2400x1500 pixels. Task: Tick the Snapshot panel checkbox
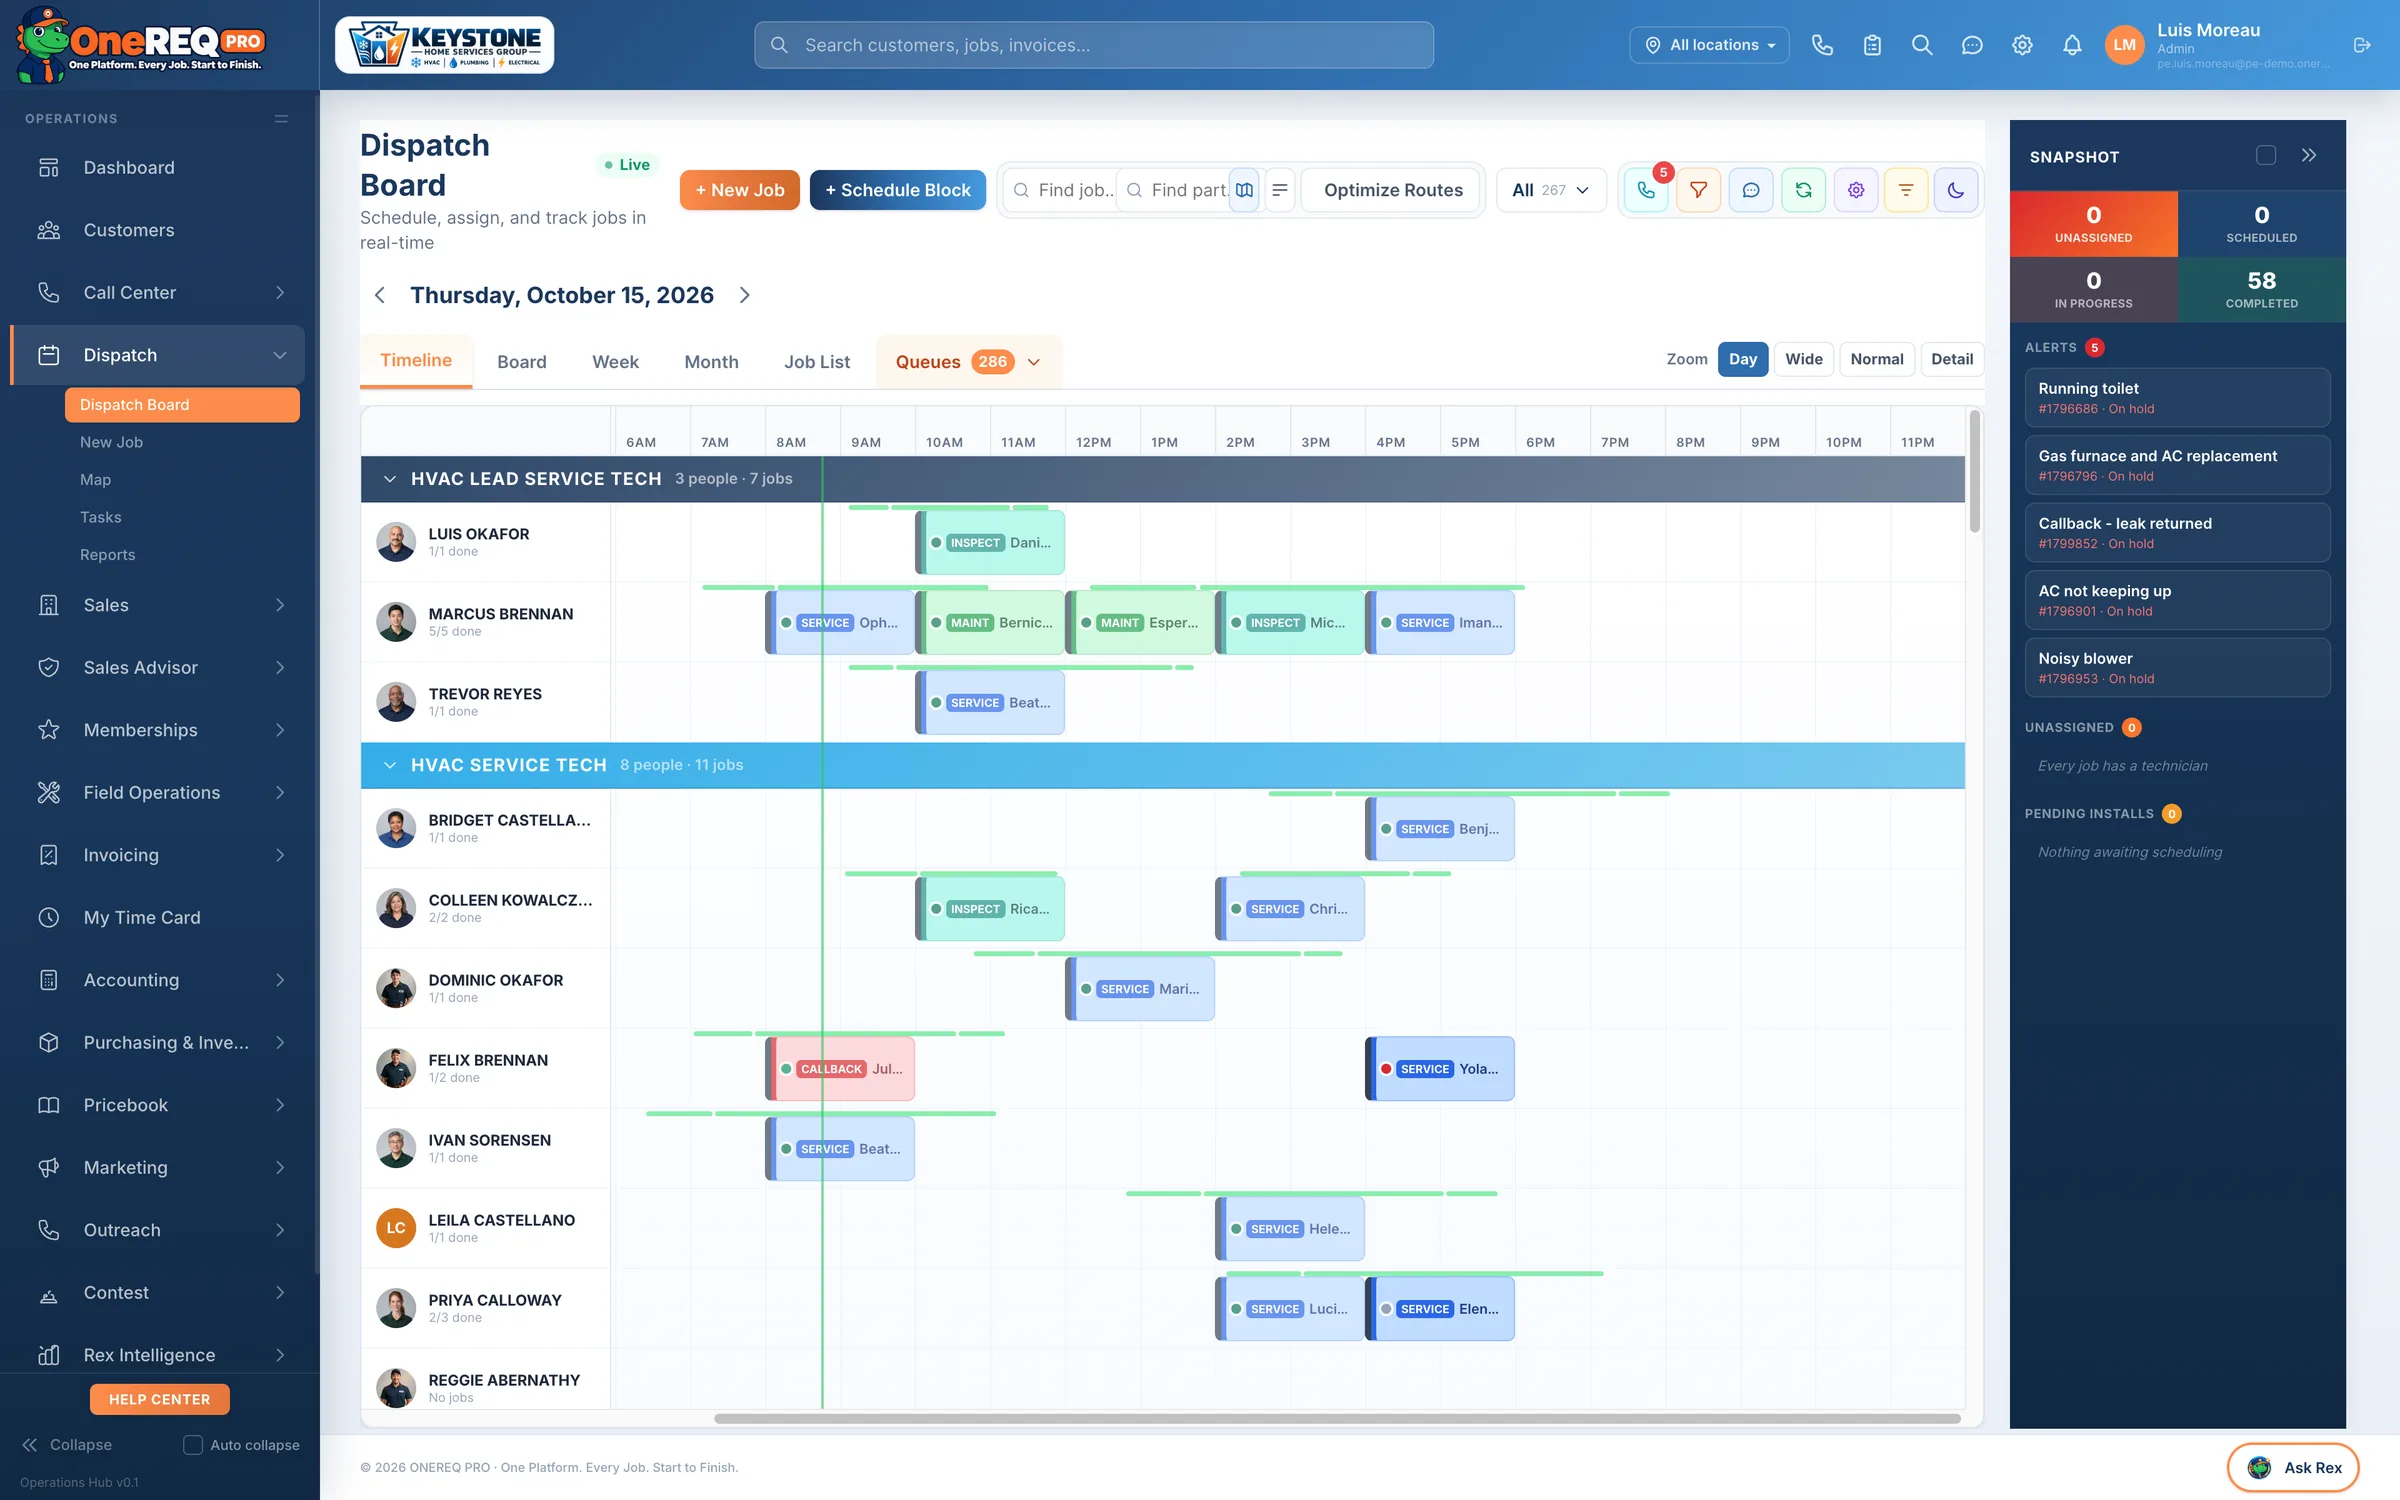click(x=2266, y=156)
